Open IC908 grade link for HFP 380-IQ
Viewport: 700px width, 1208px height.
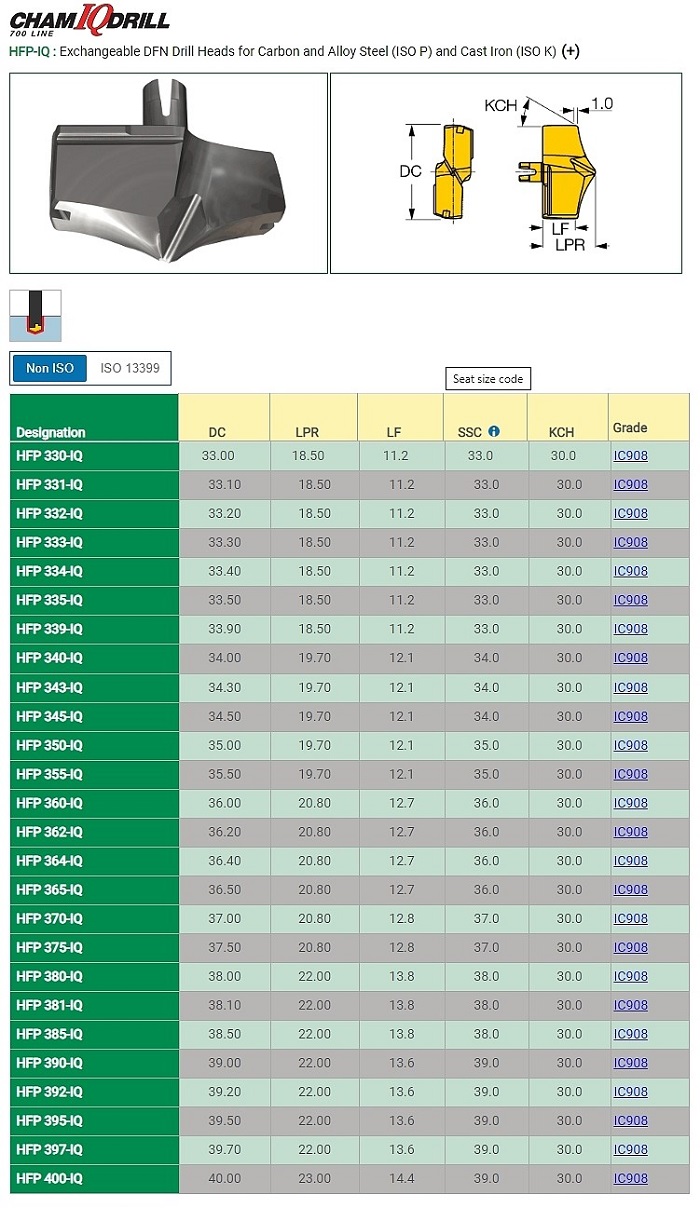pyautogui.click(x=631, y=976)
